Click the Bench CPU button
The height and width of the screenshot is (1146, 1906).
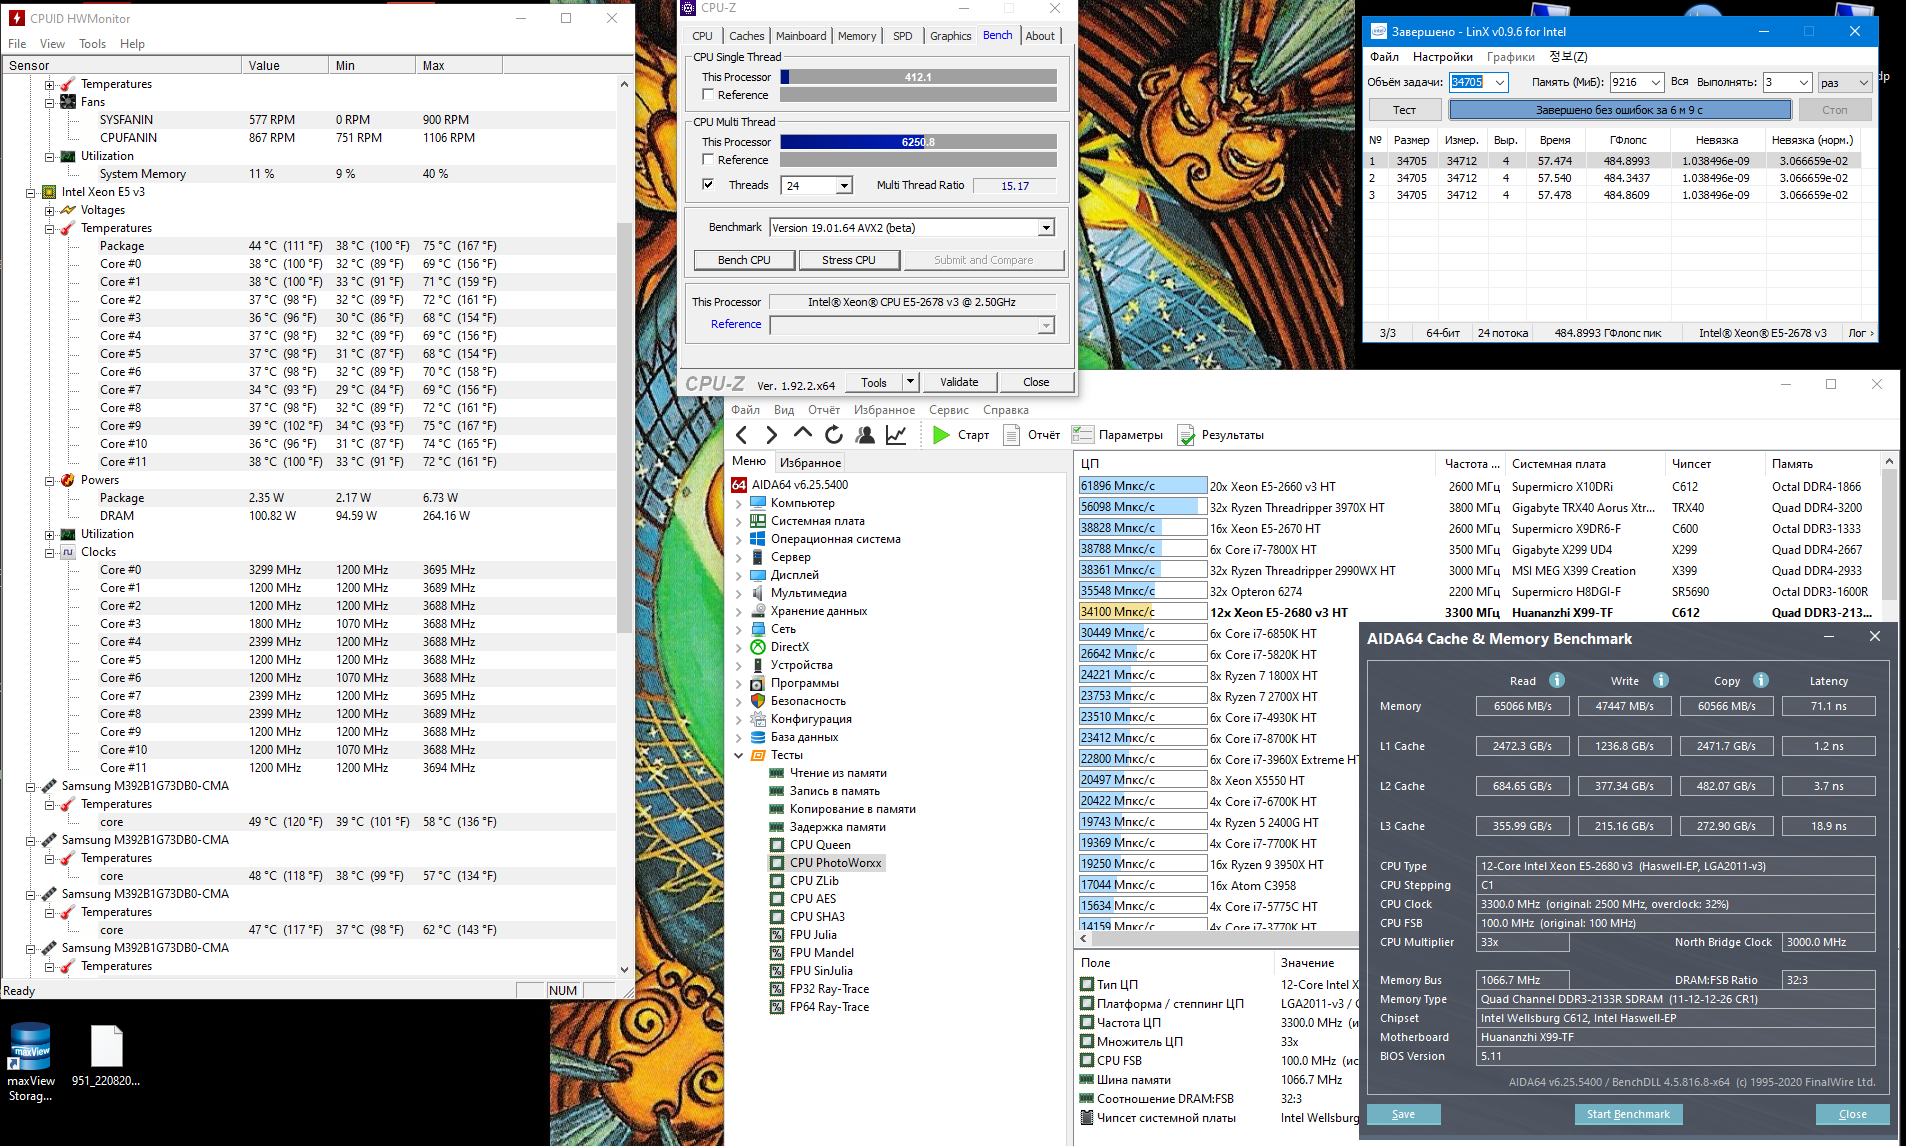point(744,260)
